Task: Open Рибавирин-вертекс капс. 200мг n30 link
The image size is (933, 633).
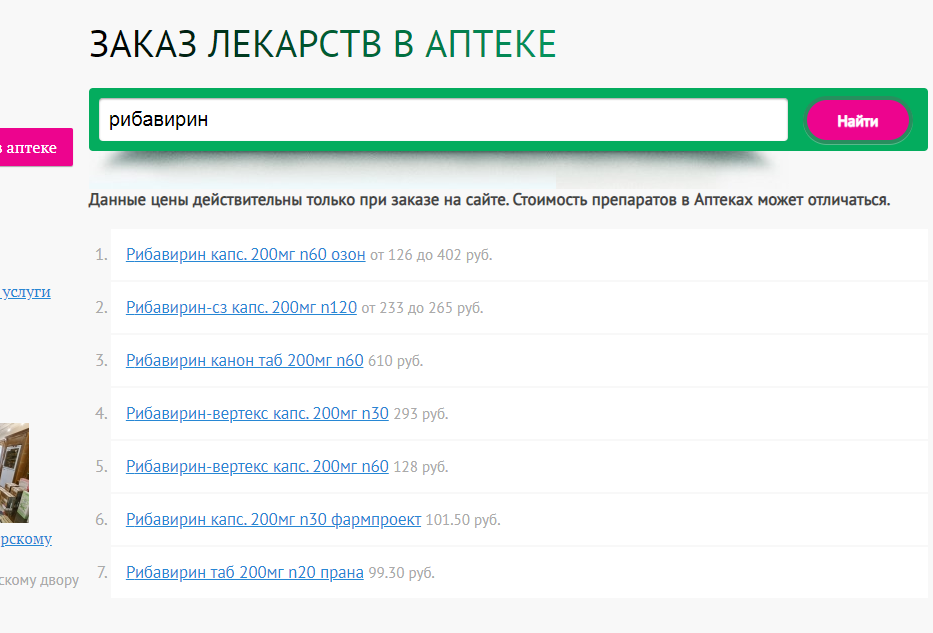Action: (x=257, y=414)
